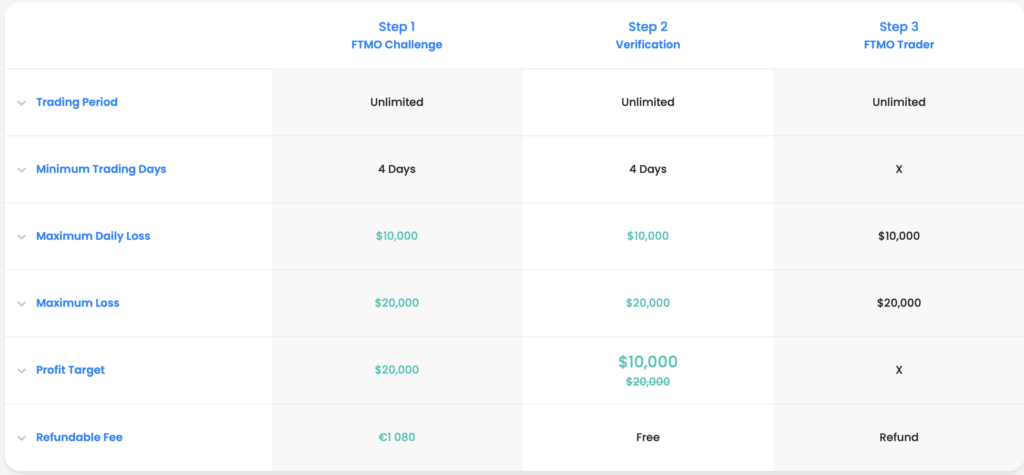1024x475 pixels.
Task: Expand the Refundable Fee row chevron
Action: pos(22,438)
